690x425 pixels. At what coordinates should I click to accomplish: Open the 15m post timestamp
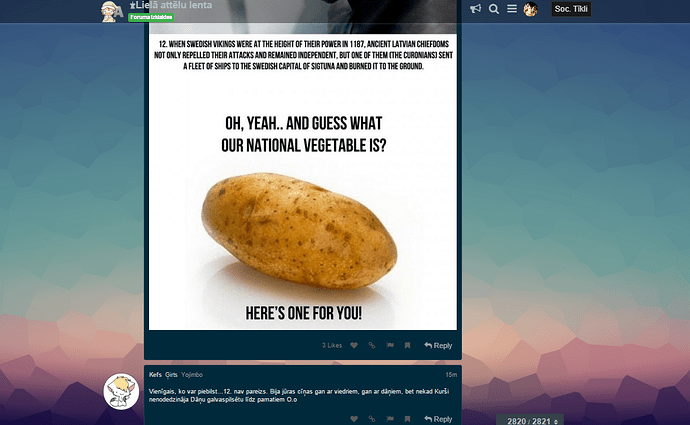(x=451, y=375)
